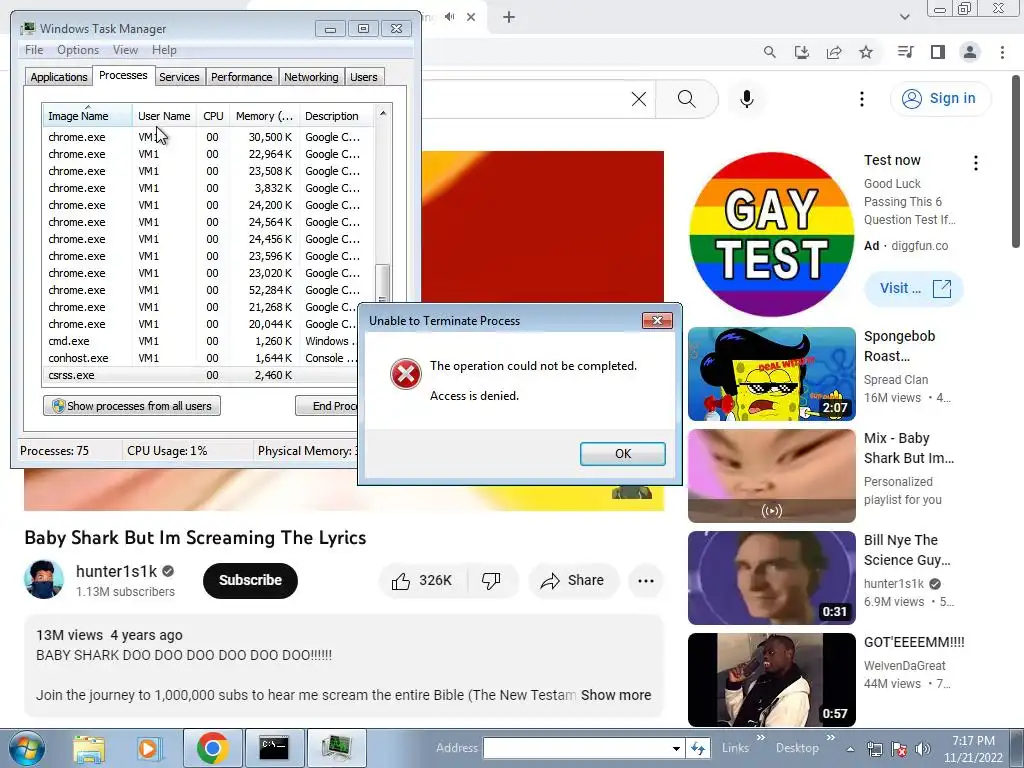The image size is (1024, 768).
Task: Switch to the Services tab
Action: pyautogui.click(x=179, y=77)
